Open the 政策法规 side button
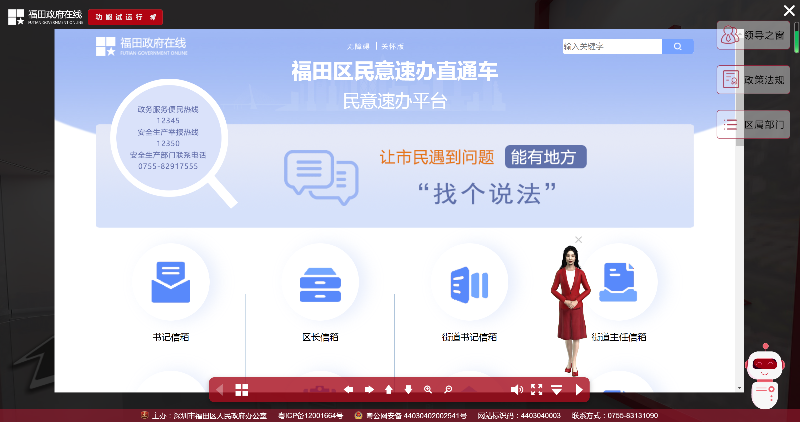Screen dimensions: 800x422 tap(753, 80)
